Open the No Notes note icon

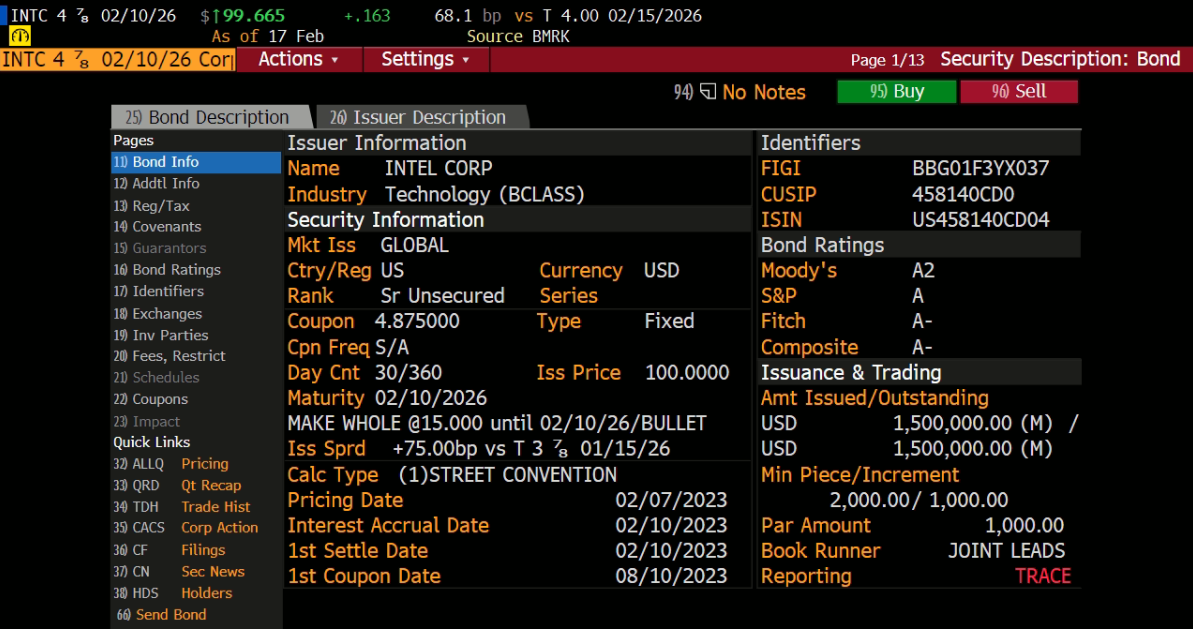[x=708, y=92]
